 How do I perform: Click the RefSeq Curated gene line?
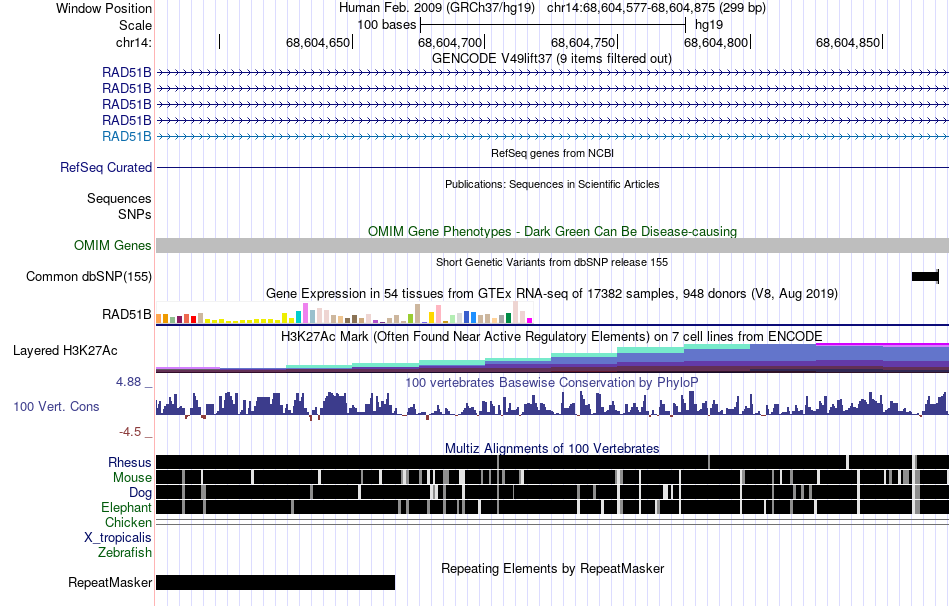pyautogui.click(x=552, y=167)
